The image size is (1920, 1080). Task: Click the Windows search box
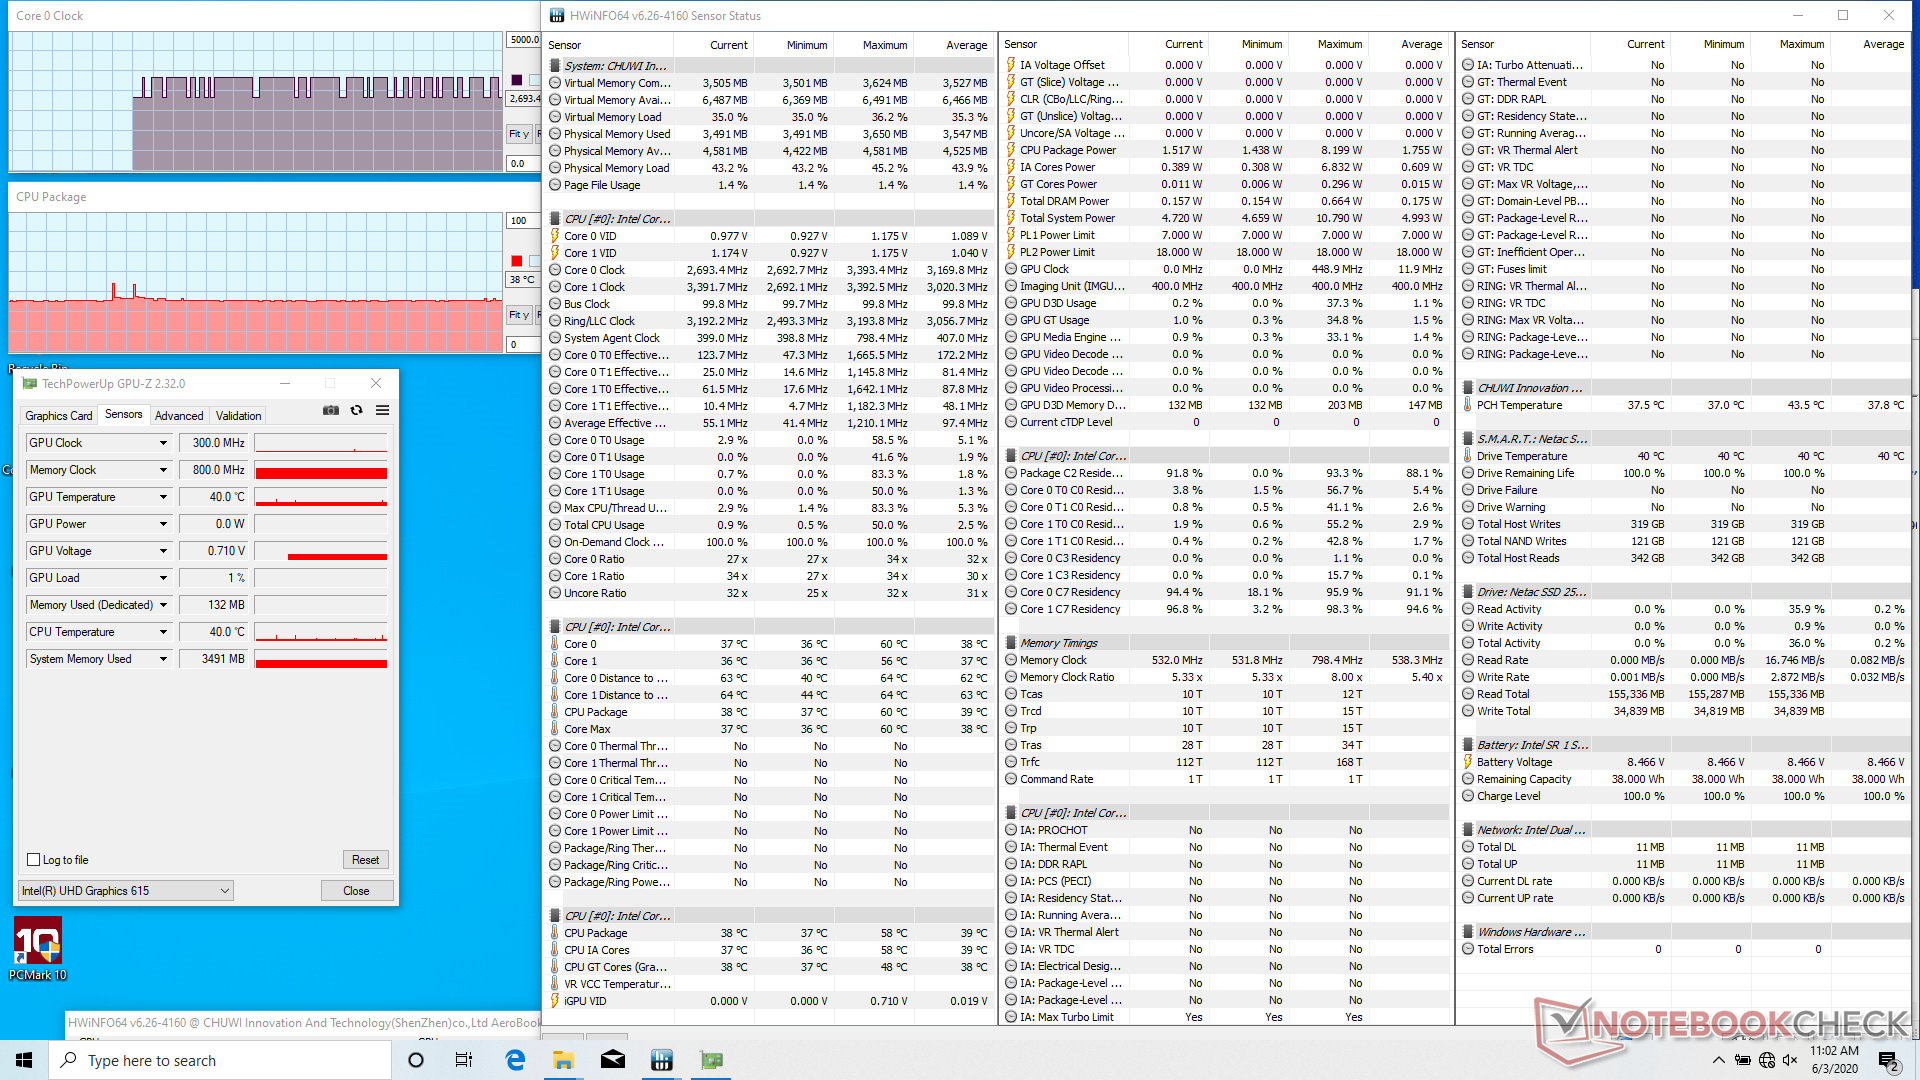click(220, 1060)
